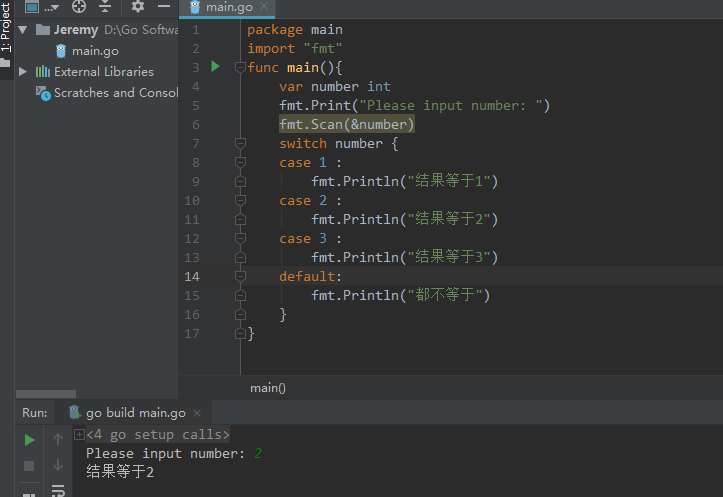This screenshot has width=723, height=497.
Task: Collapse the Jeremy project folder
Action: [23, 30]
